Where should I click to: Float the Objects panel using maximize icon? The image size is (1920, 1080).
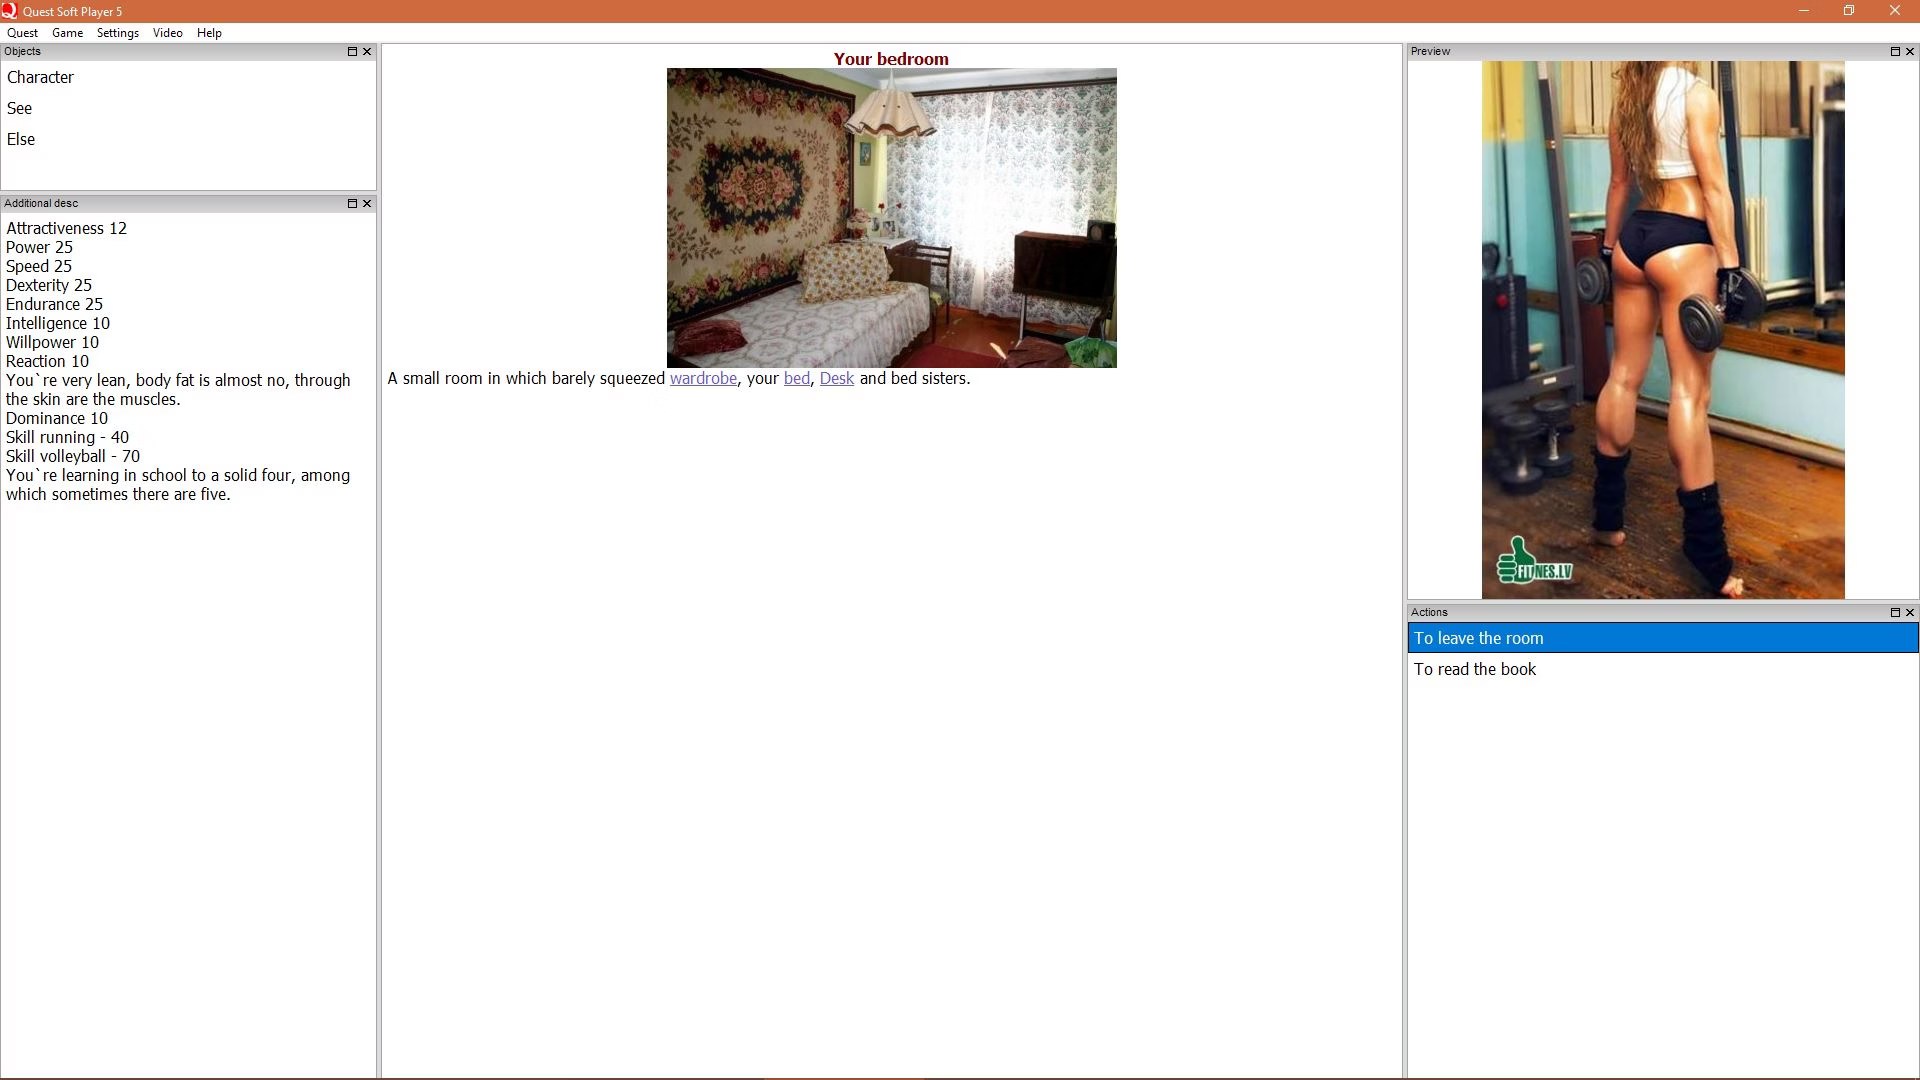pos(352,51)
